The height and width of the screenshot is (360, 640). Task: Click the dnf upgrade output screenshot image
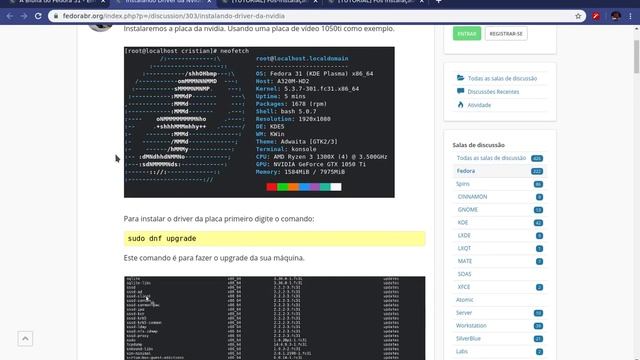pos(275,318)
